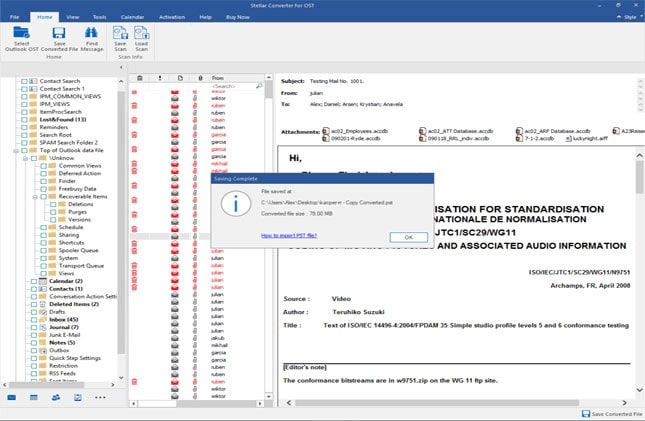Image resolution: width=645 pixels, height=421 pixels.
Task: Open the Buy Now tab
Action: [x=238, y=17]
